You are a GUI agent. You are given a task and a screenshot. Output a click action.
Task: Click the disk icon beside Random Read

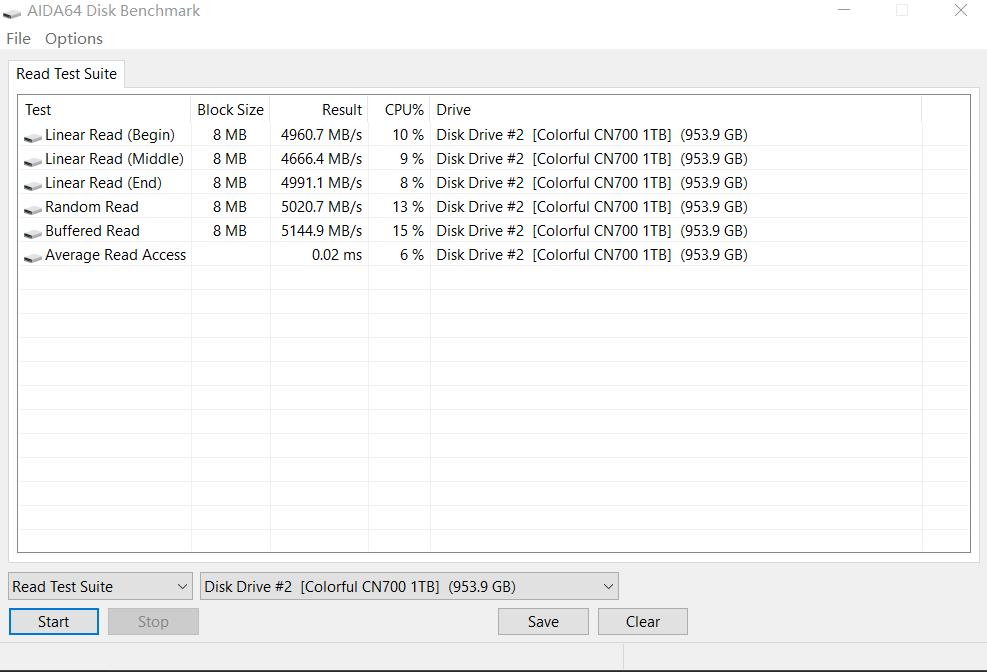[32, 206]
